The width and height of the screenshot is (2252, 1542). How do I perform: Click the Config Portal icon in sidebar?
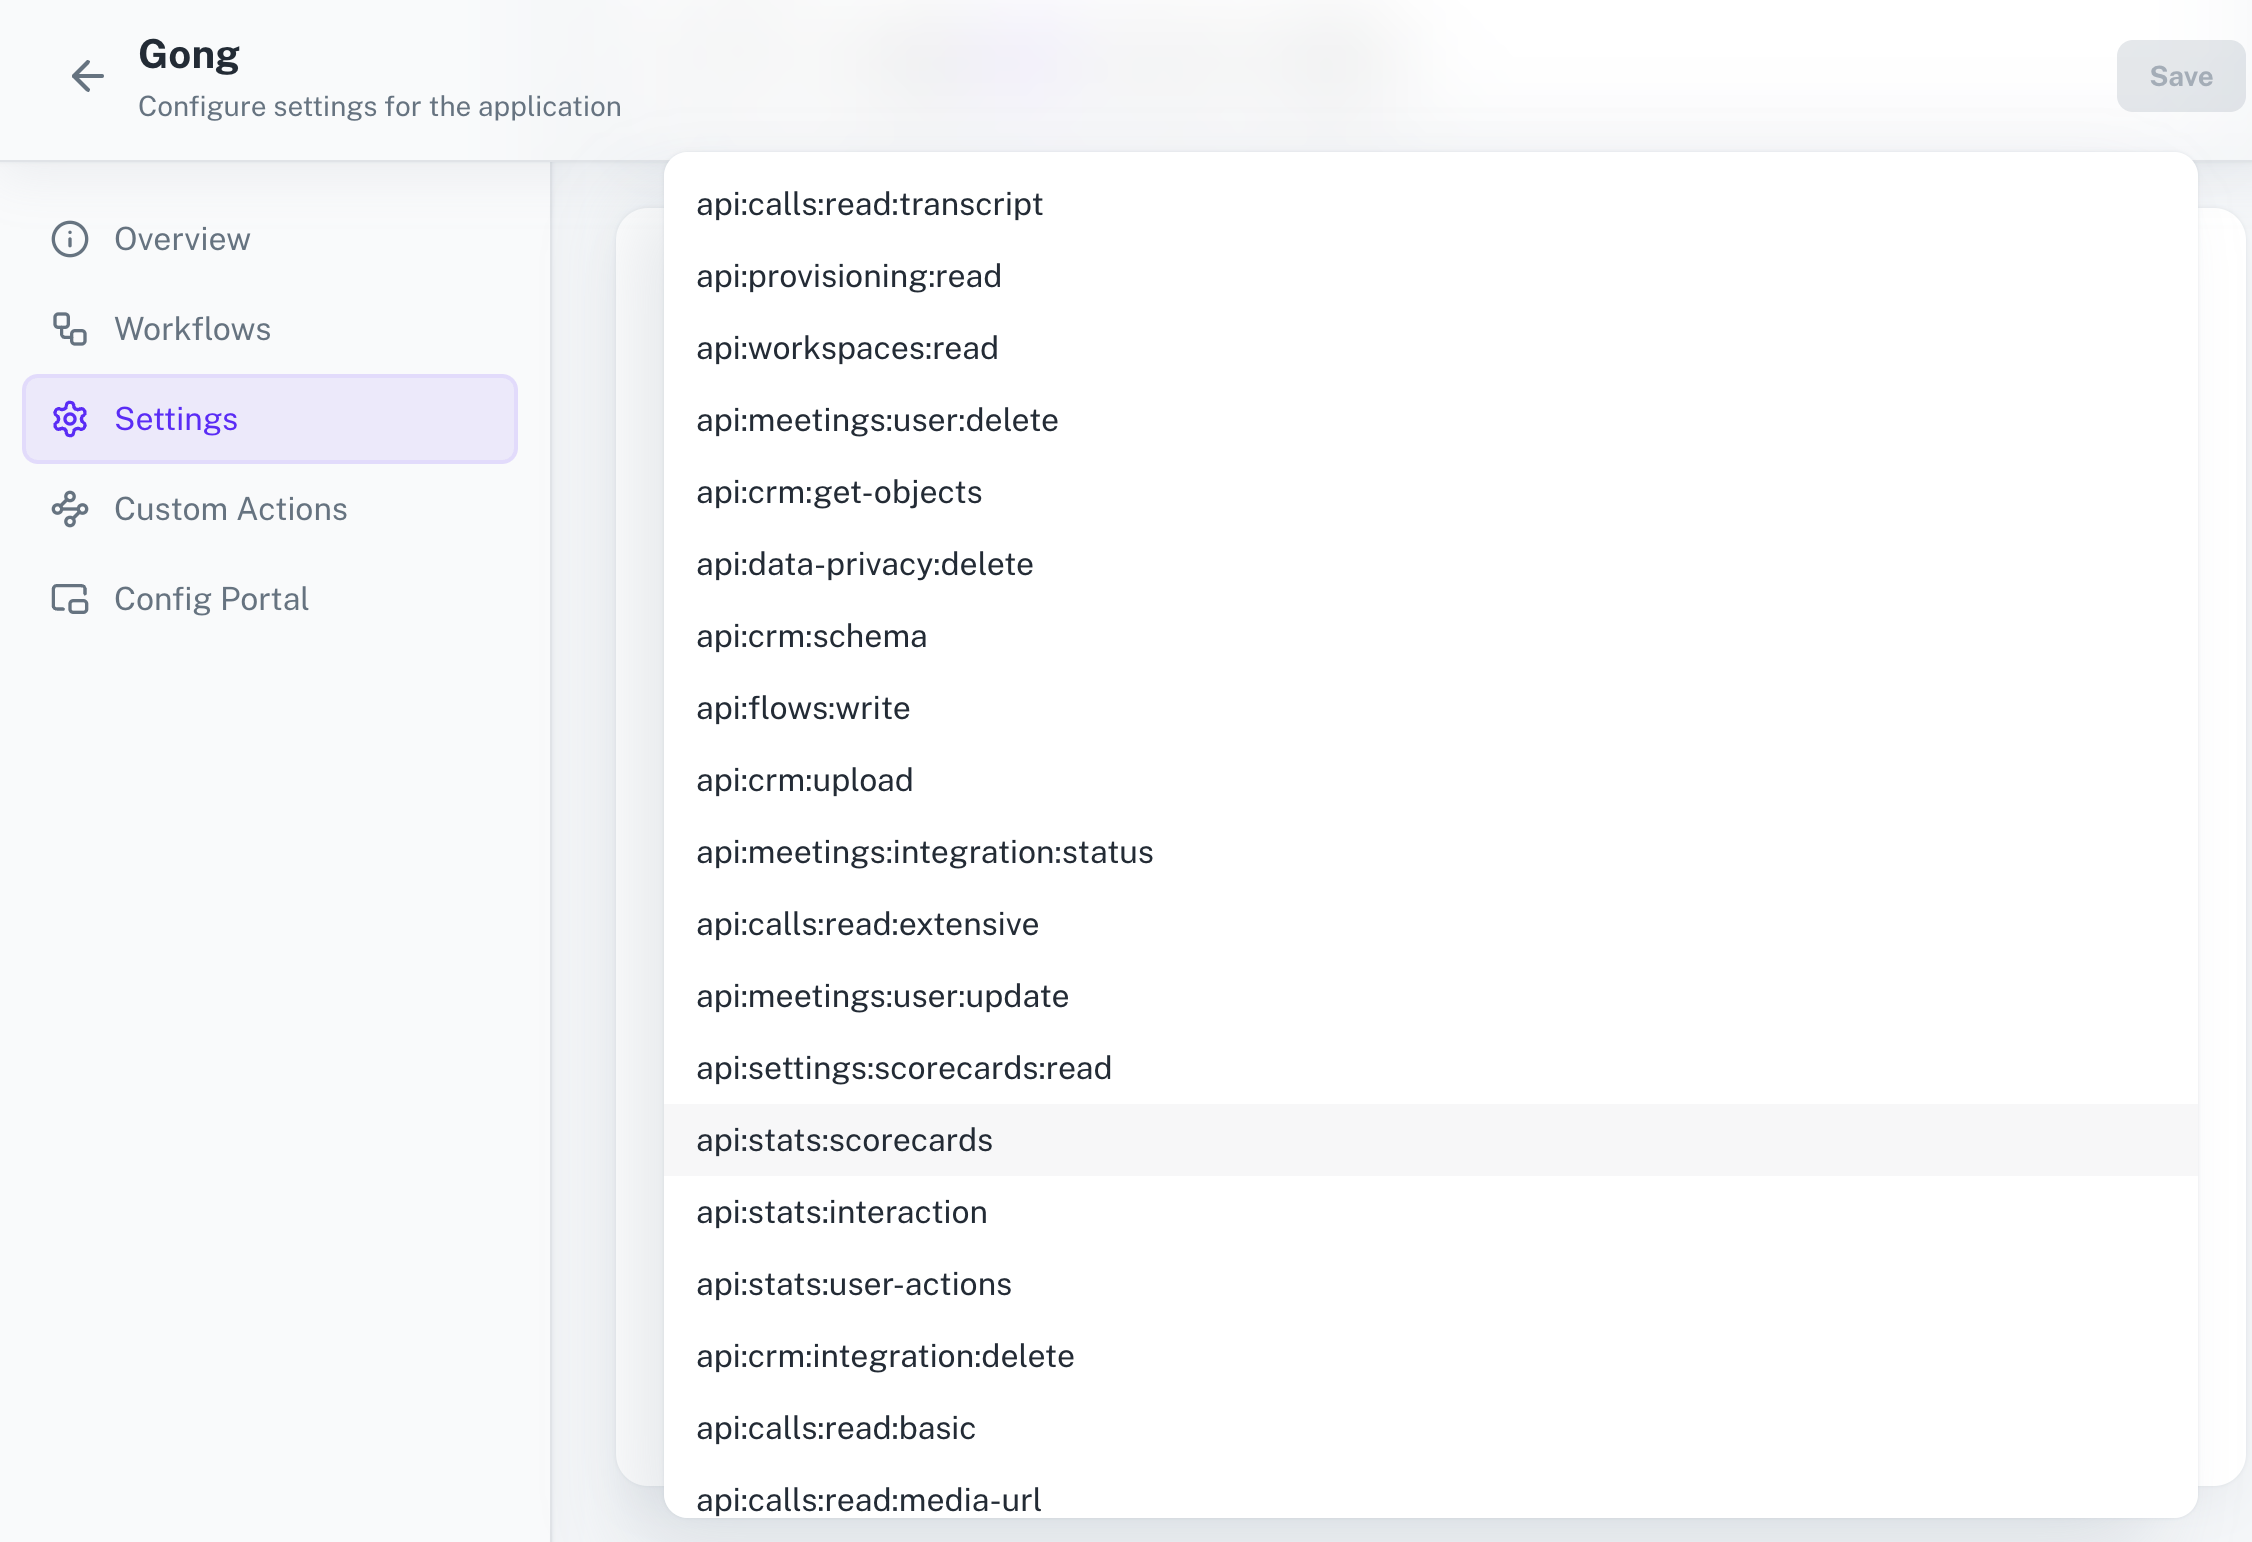pyautogui.click(x=69, y=598)
